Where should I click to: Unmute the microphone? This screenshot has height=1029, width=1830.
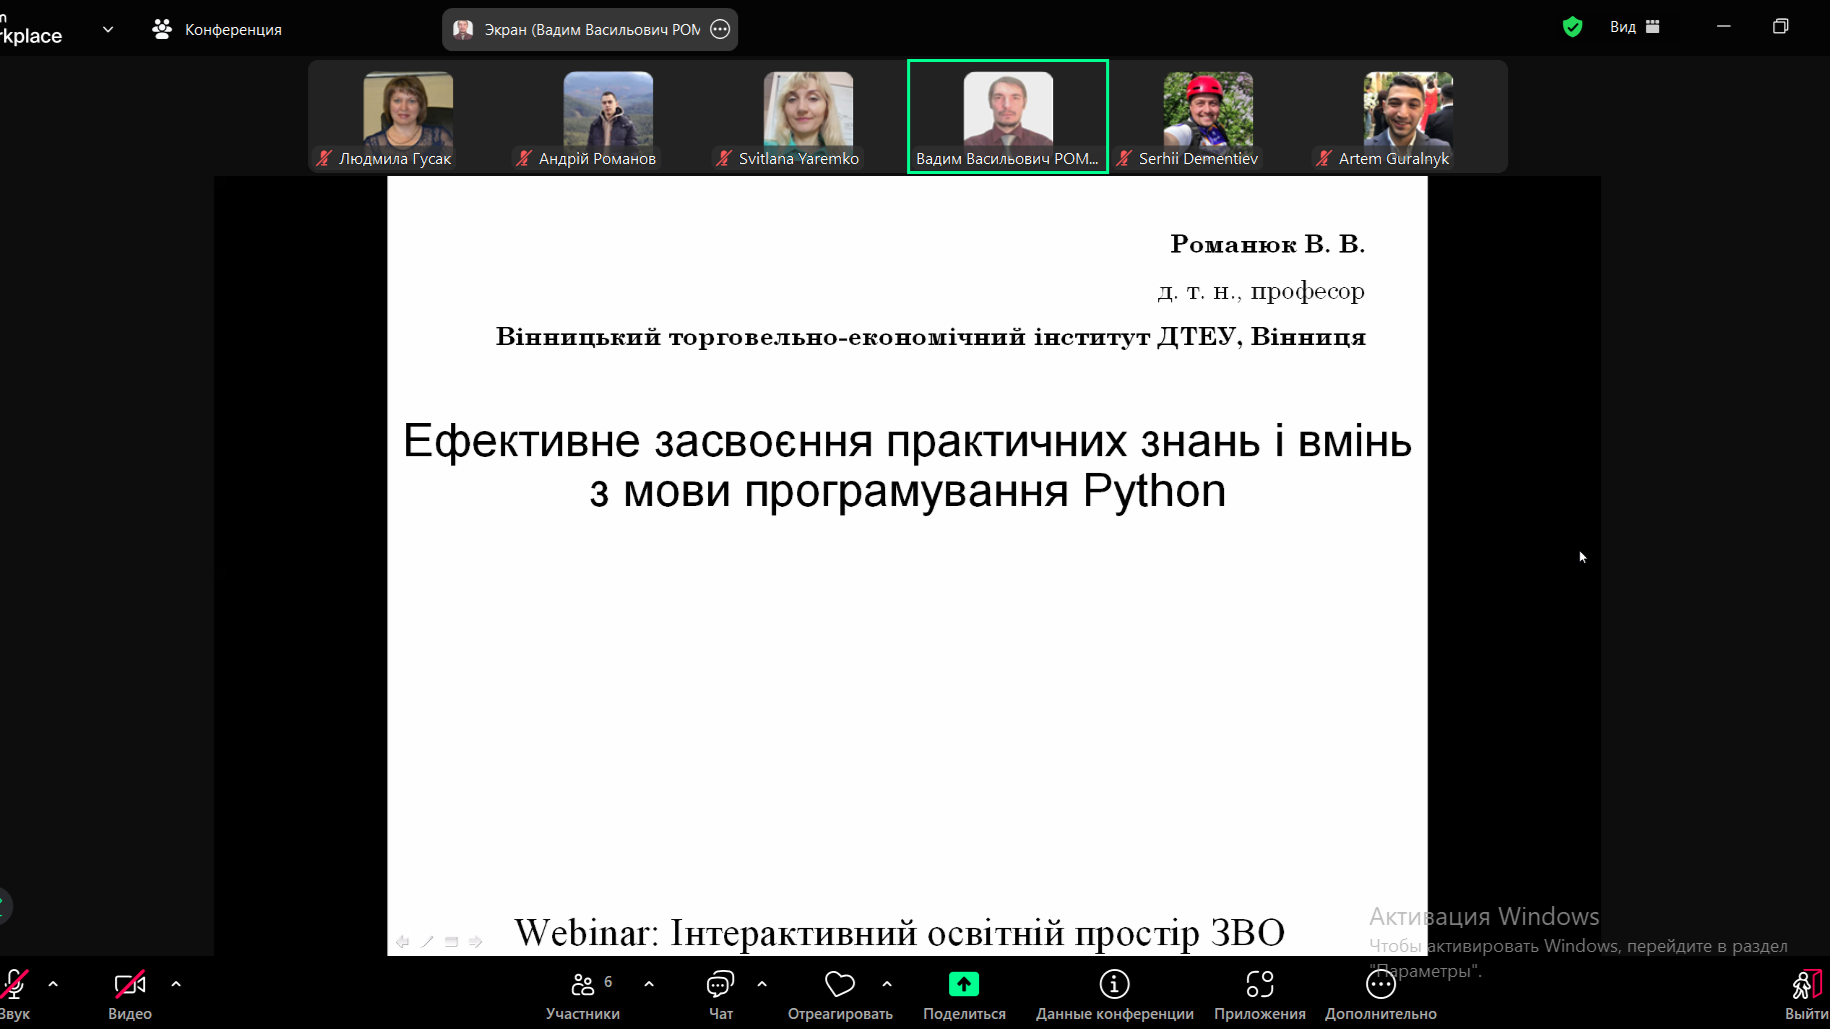click(15, 985)
